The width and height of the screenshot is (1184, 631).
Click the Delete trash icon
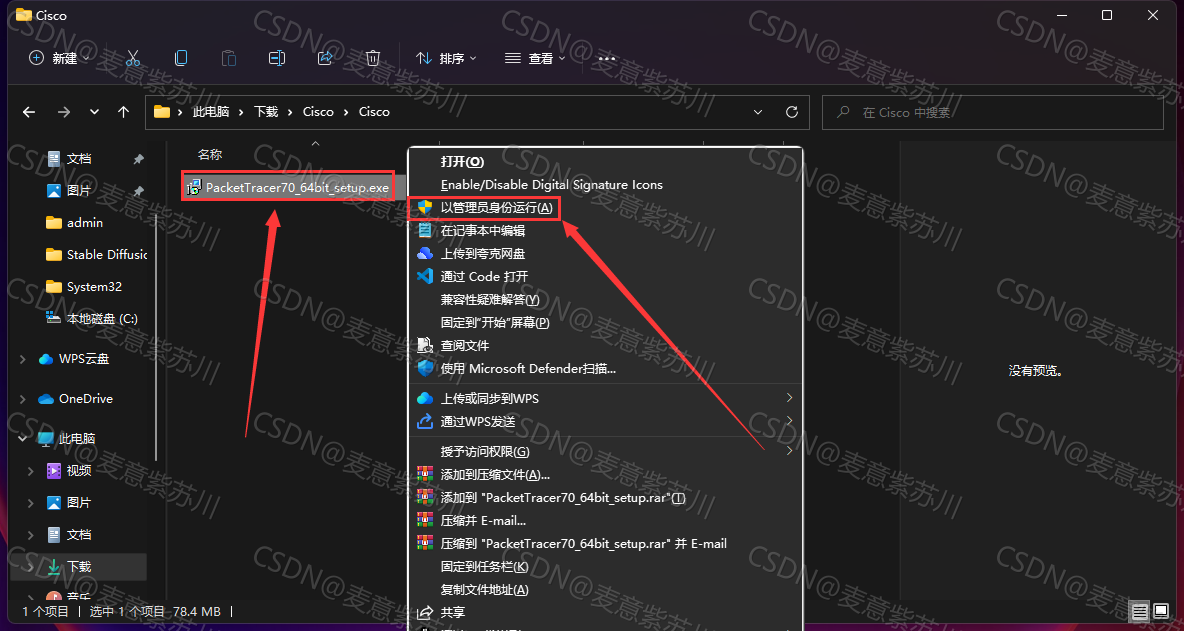[372, 58]
